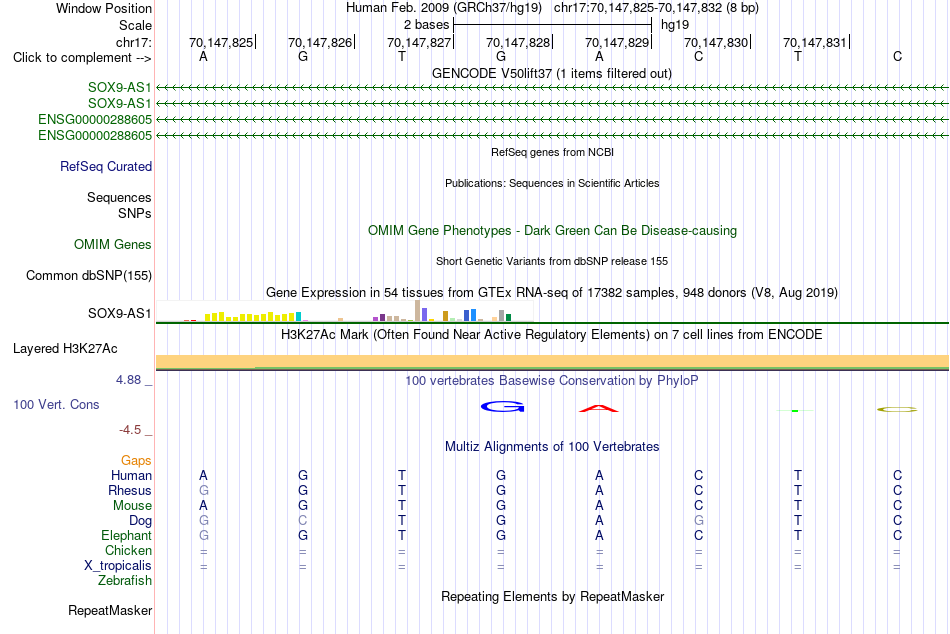
Task: Click hg19 label right of scale bar
Action: click(675, 25)
